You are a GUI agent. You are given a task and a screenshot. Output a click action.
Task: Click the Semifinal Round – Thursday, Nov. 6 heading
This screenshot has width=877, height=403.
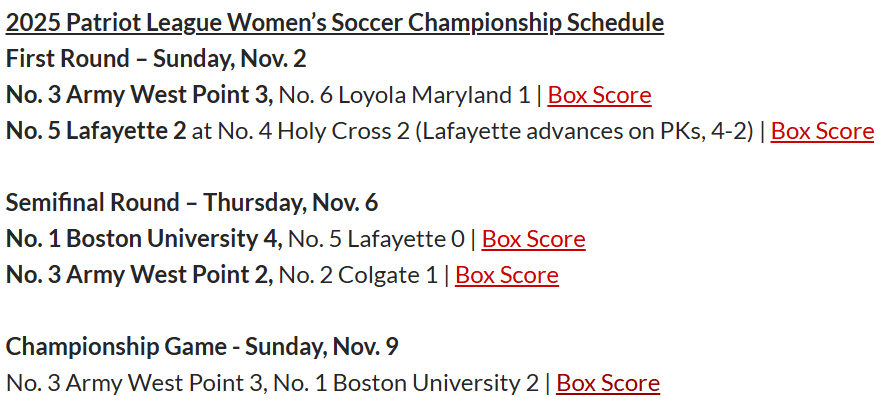pyautogui.click(x=191, y=203)
